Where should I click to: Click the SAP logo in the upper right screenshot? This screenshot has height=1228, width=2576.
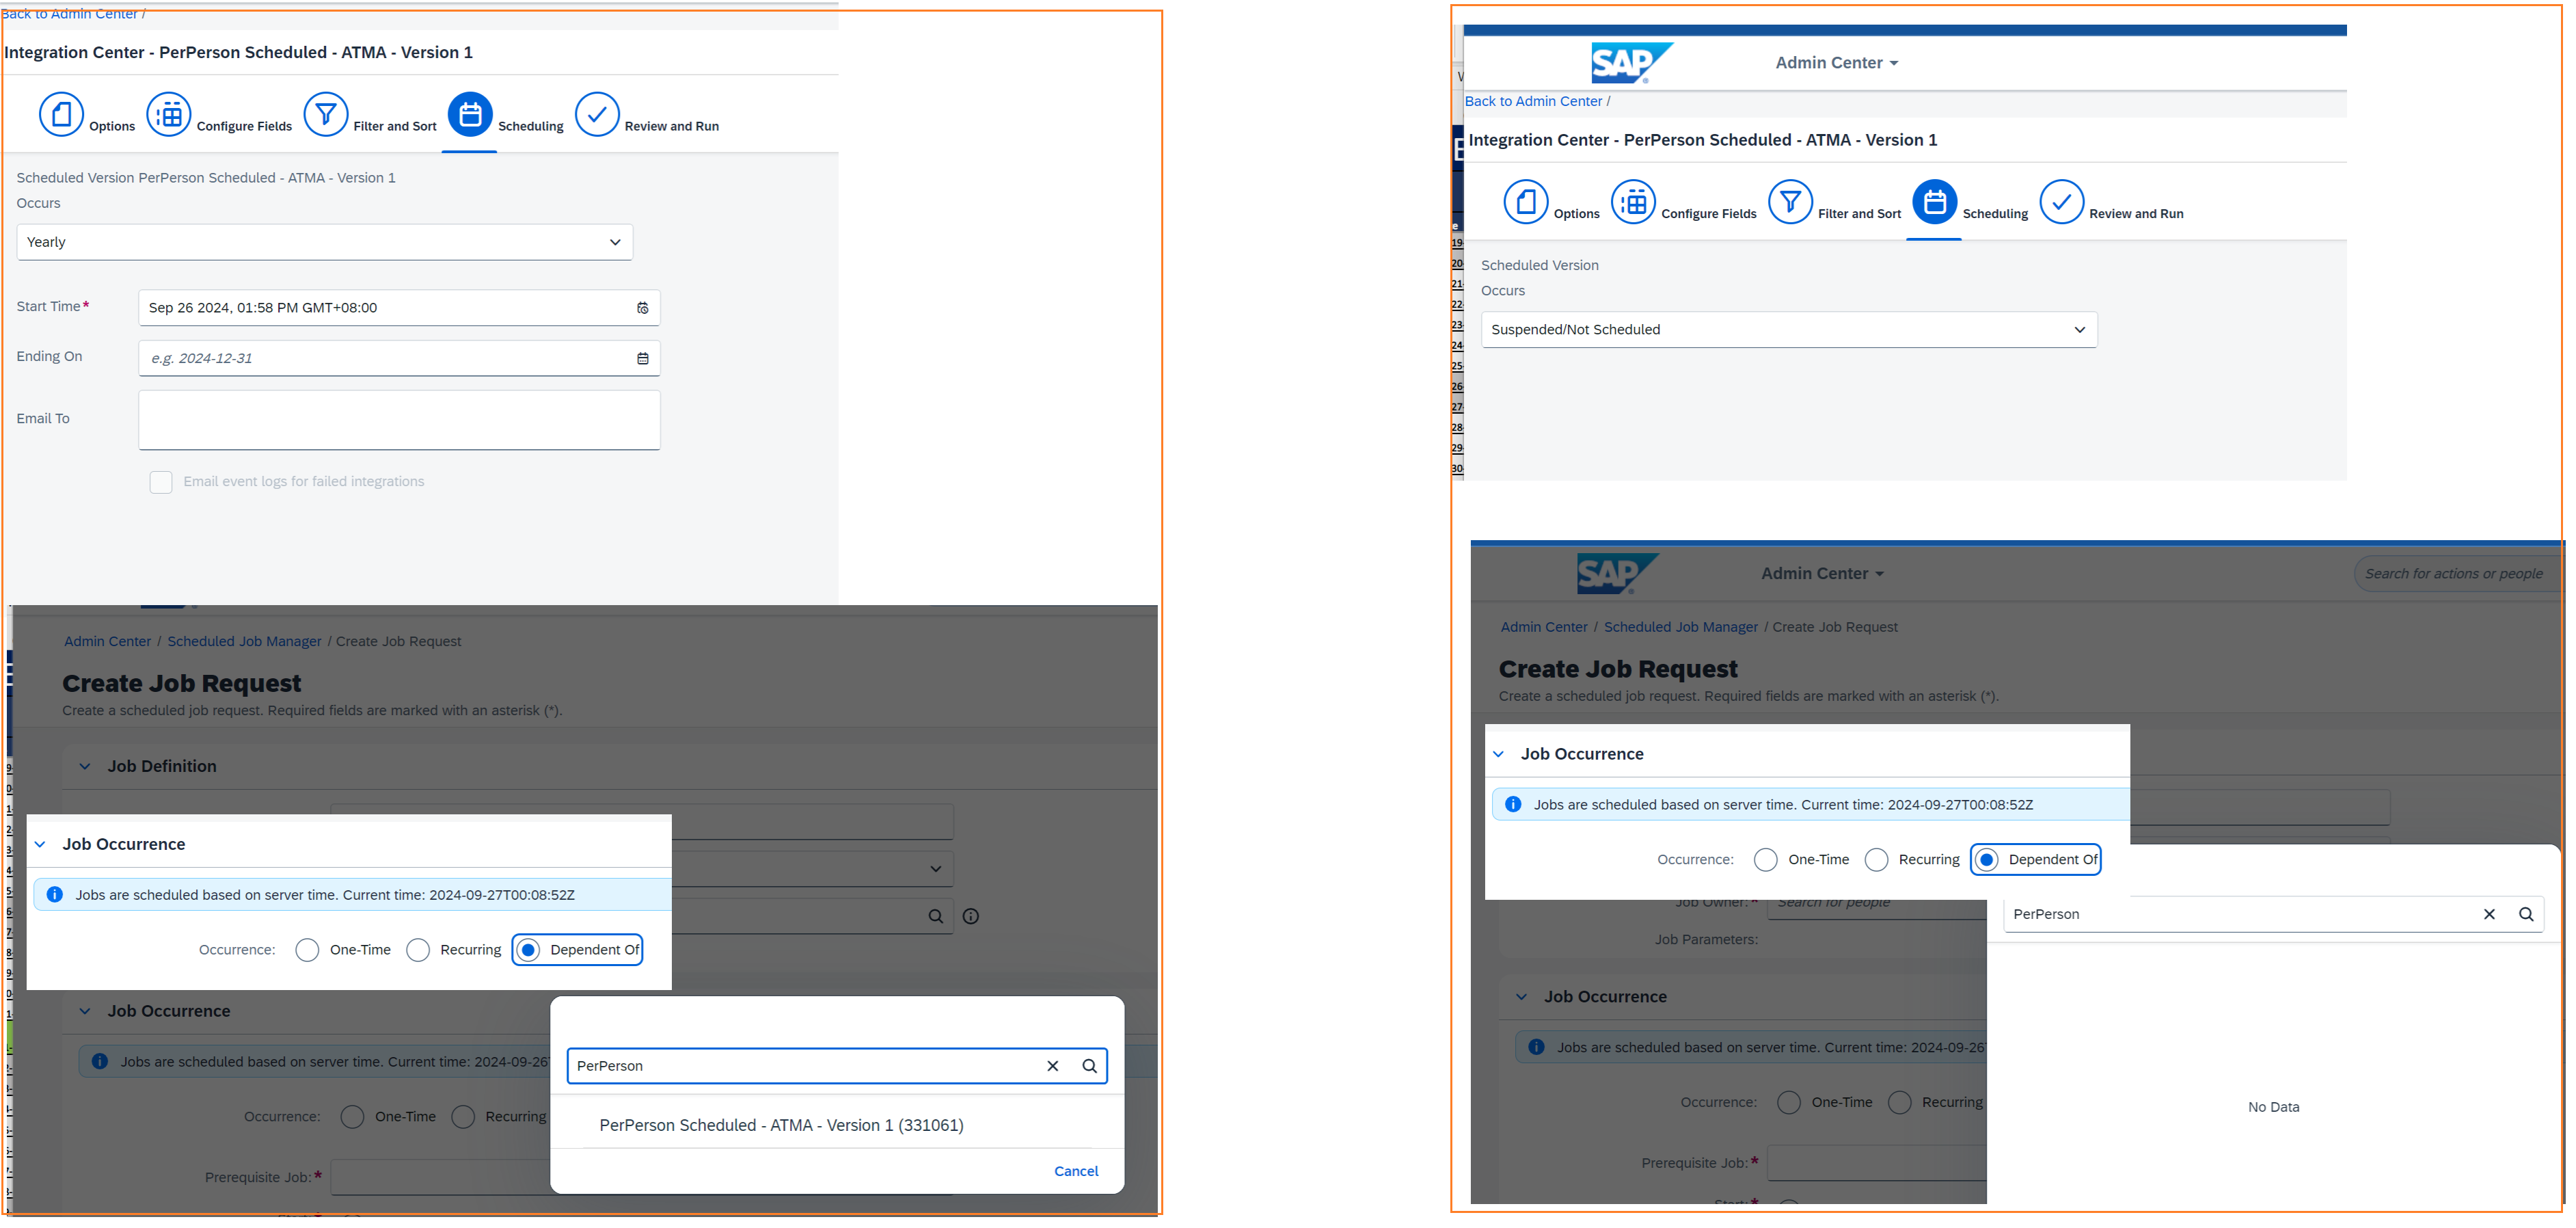1631,62
